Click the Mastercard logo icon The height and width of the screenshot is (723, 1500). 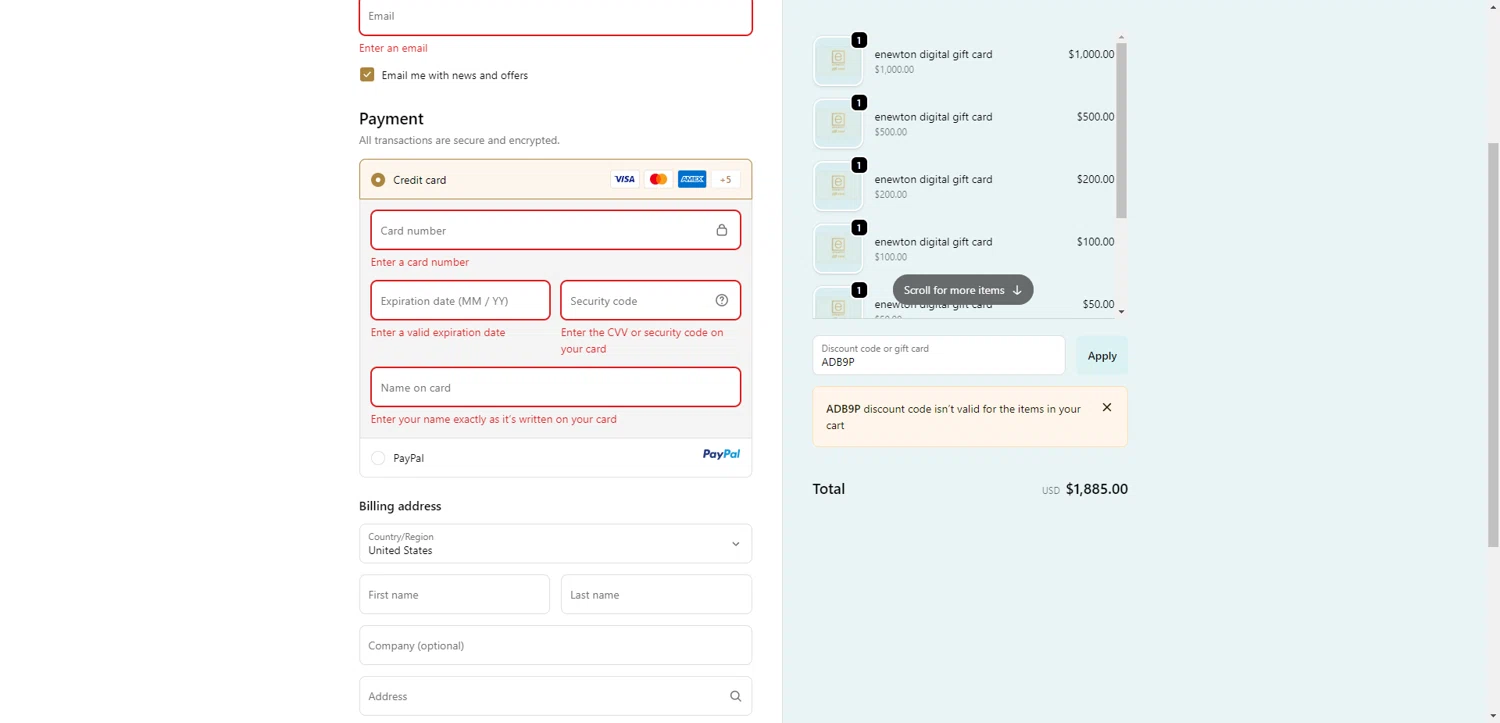pyautogui.click(x=658, y=179)
